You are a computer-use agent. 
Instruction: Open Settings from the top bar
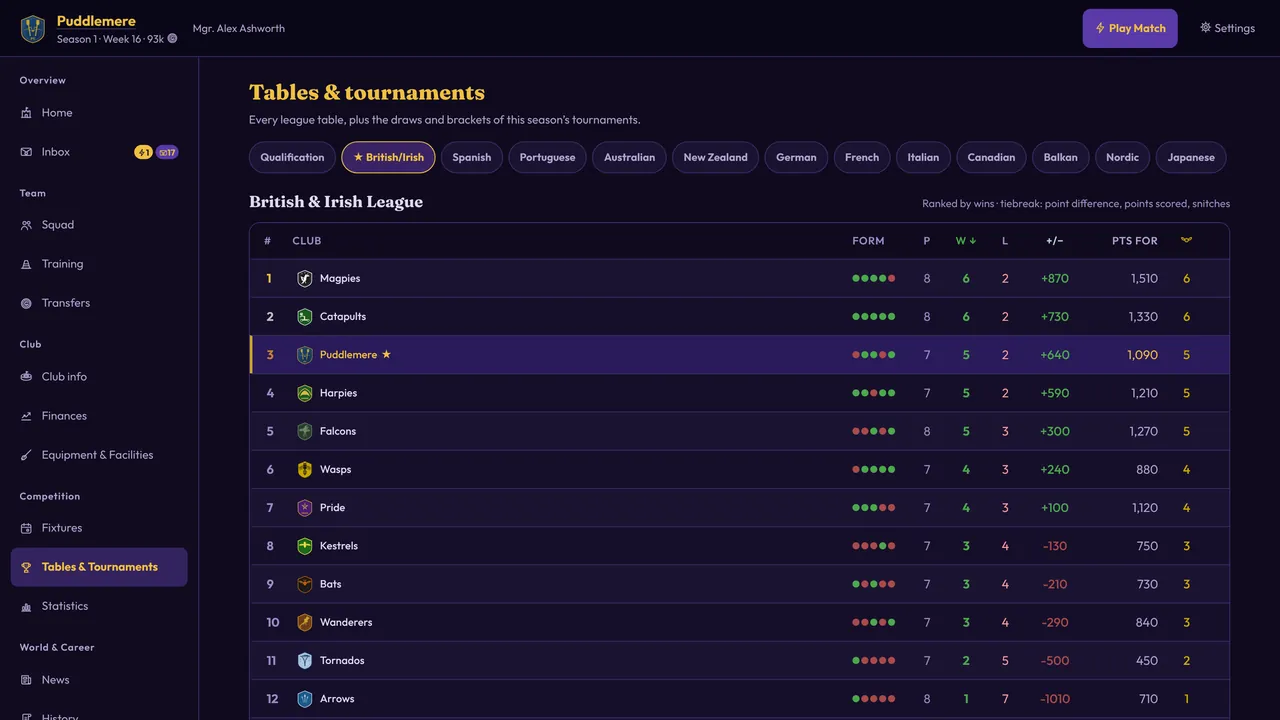pos(1227,28)
